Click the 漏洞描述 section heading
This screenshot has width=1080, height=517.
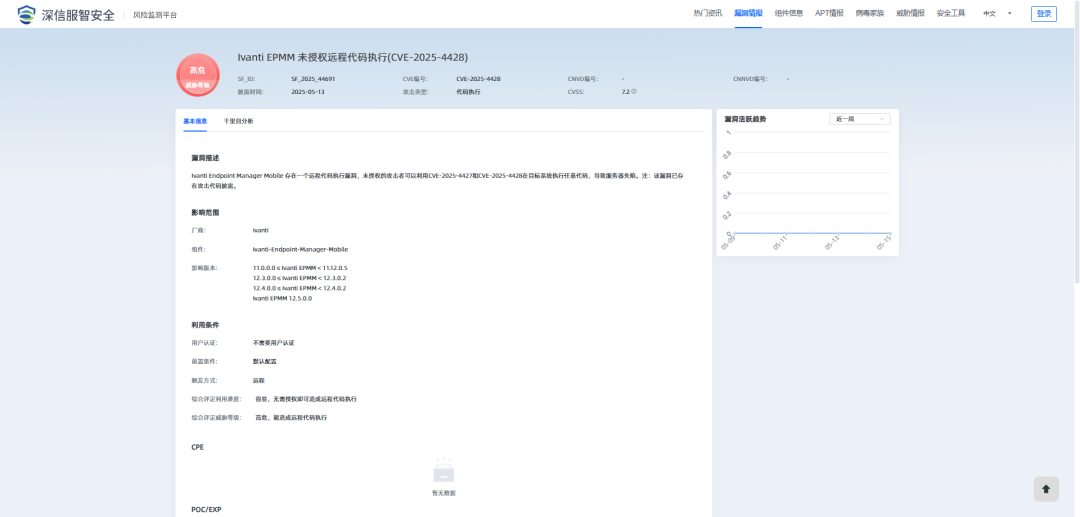coord(205,158)
